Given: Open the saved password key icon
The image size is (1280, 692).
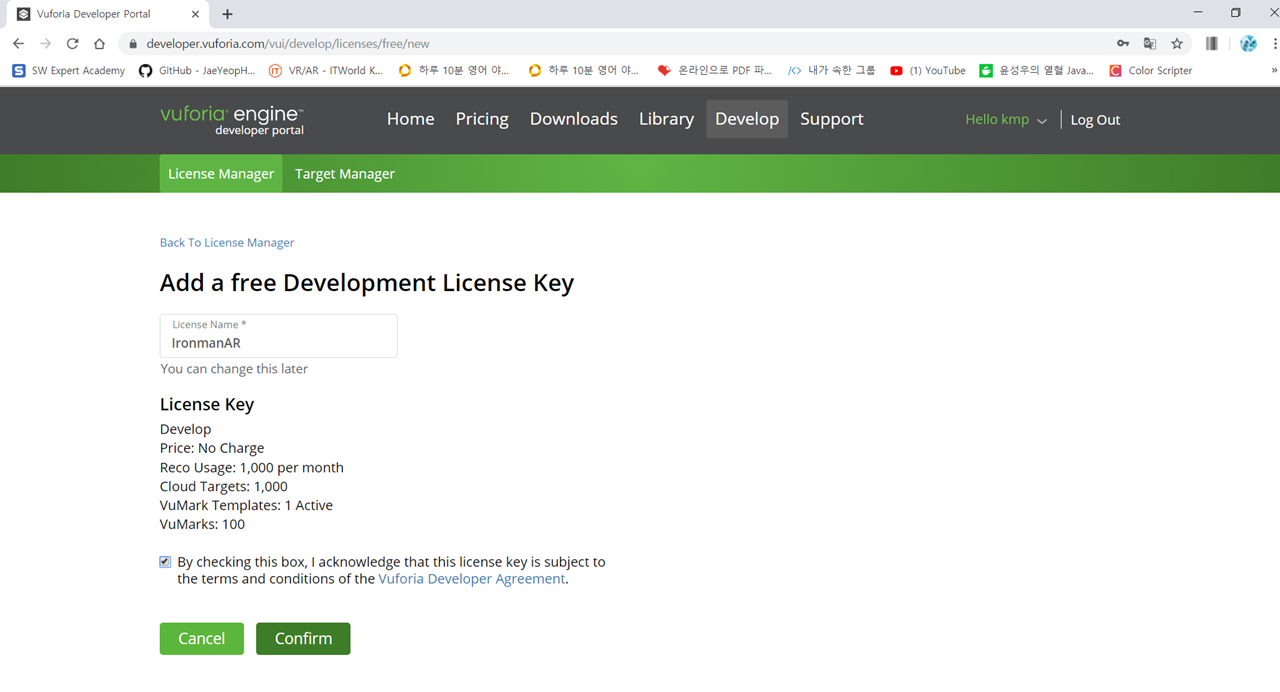Looking at the screenshot, I should coord(1123,44).
